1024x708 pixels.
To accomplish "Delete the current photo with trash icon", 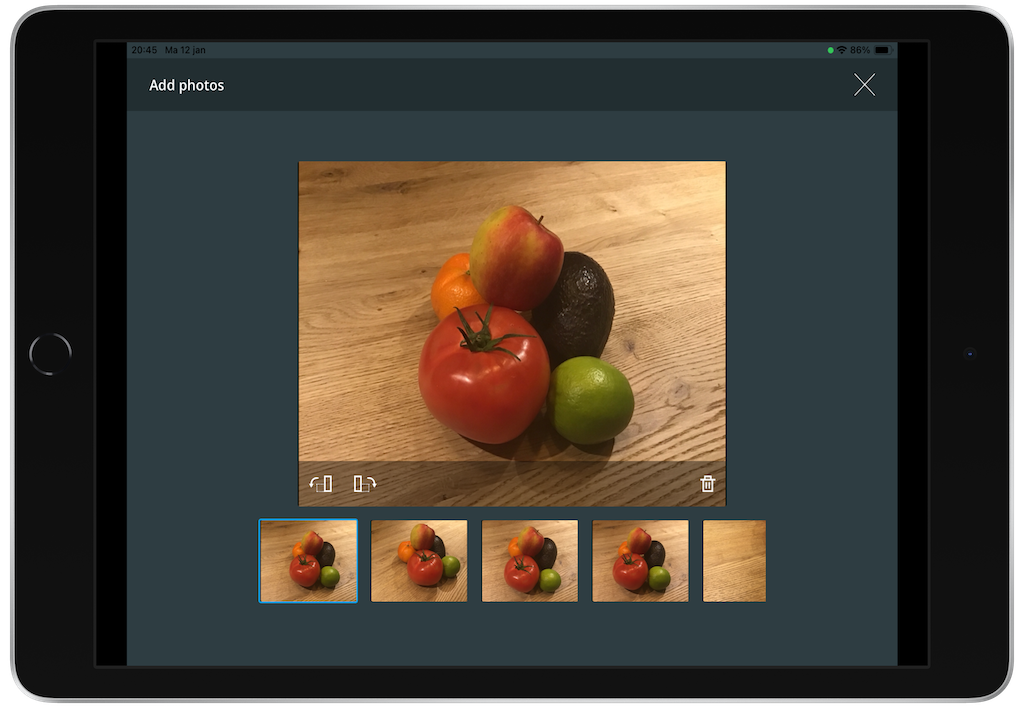I will point(708,484).
